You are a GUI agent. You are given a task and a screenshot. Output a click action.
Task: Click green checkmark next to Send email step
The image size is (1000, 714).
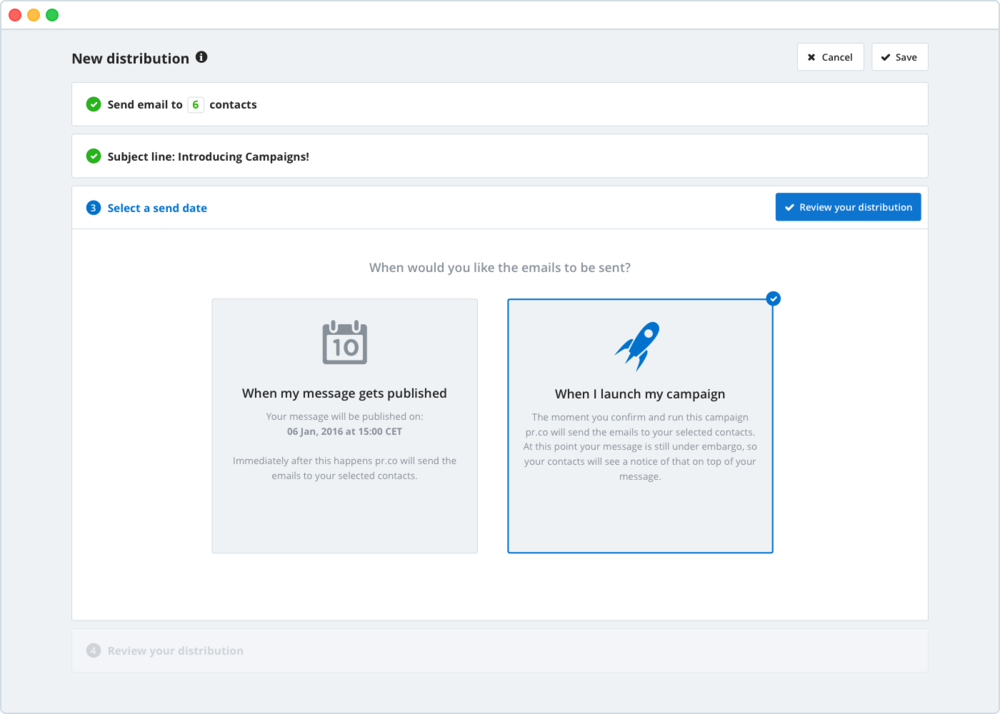pyautogui.click(x=93, y=104)
